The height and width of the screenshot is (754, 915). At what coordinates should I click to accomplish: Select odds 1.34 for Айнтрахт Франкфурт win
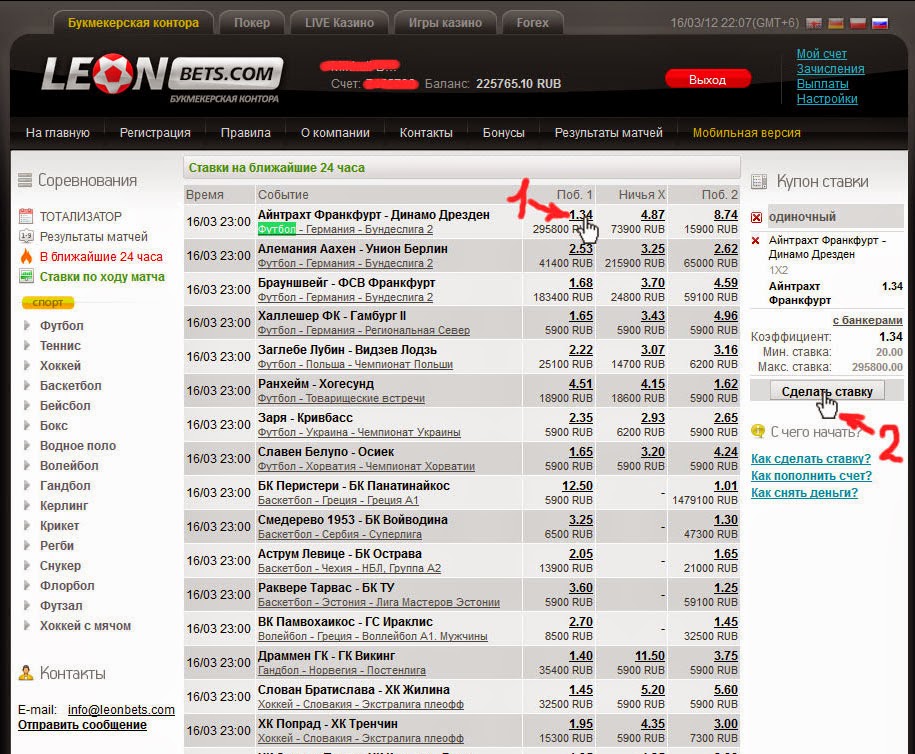581,215
